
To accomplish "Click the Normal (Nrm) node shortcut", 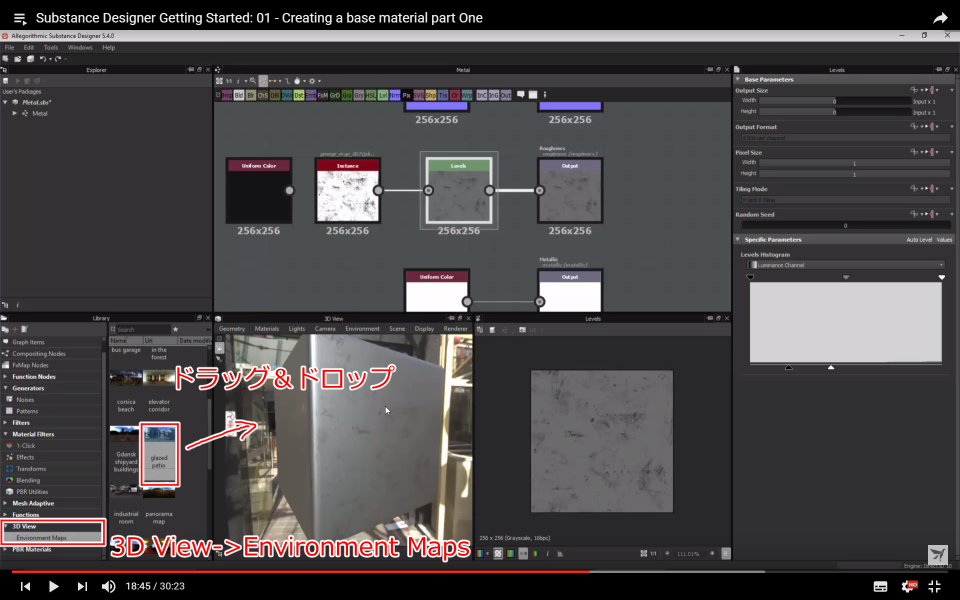I will coord(395,95).
